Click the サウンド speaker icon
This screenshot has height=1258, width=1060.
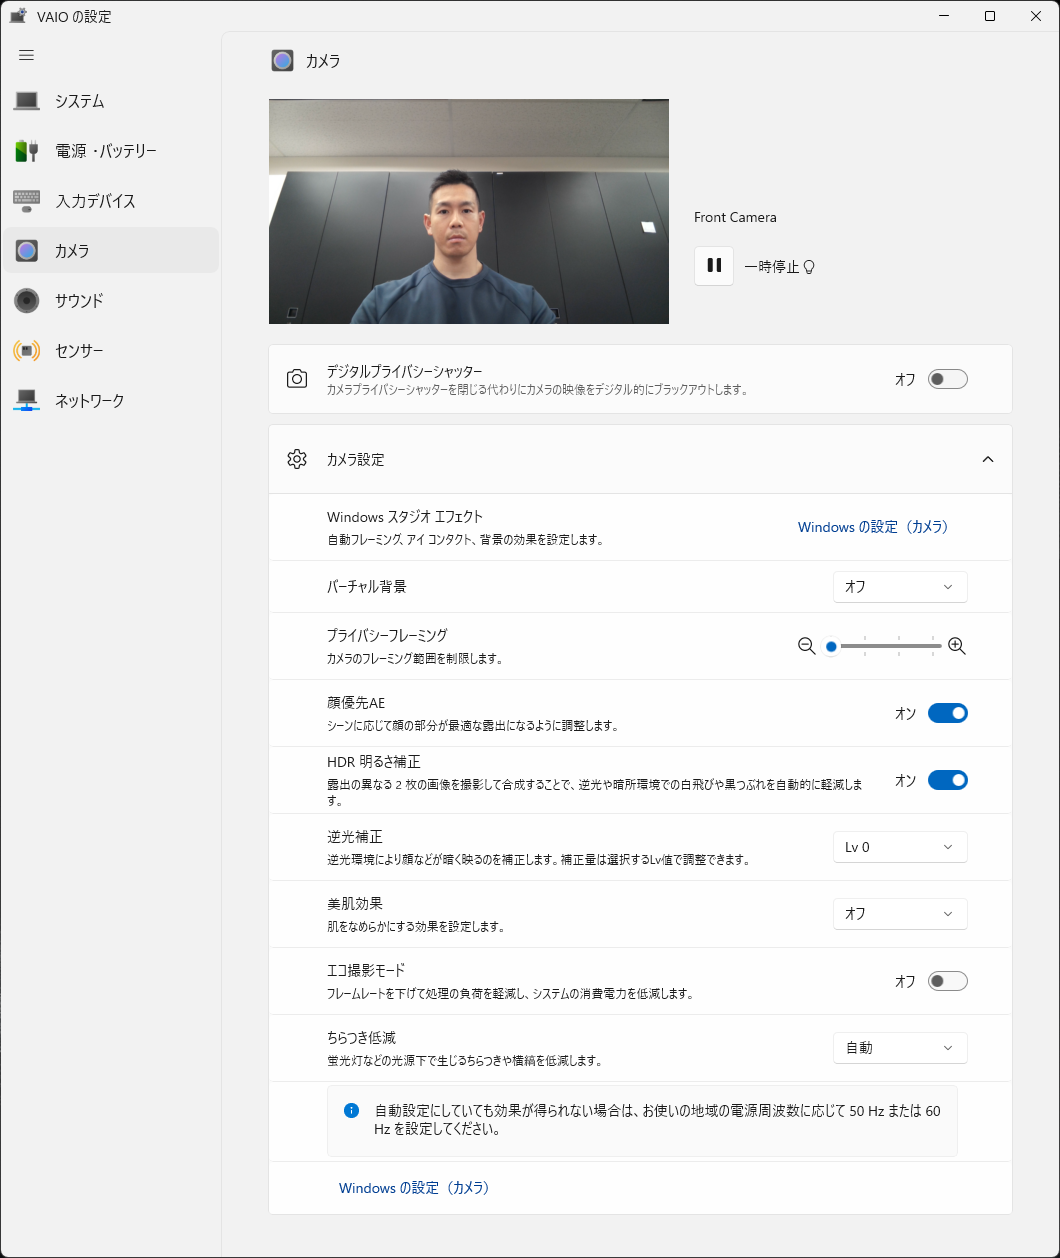[27, 300]
